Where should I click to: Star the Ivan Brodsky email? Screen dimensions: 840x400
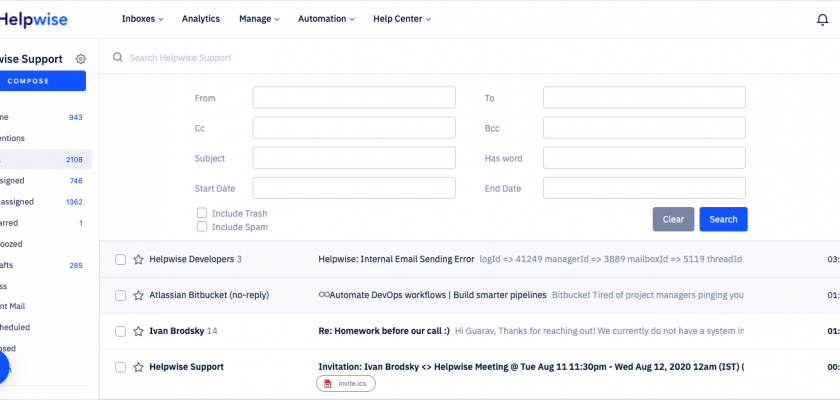pos(139,331)
